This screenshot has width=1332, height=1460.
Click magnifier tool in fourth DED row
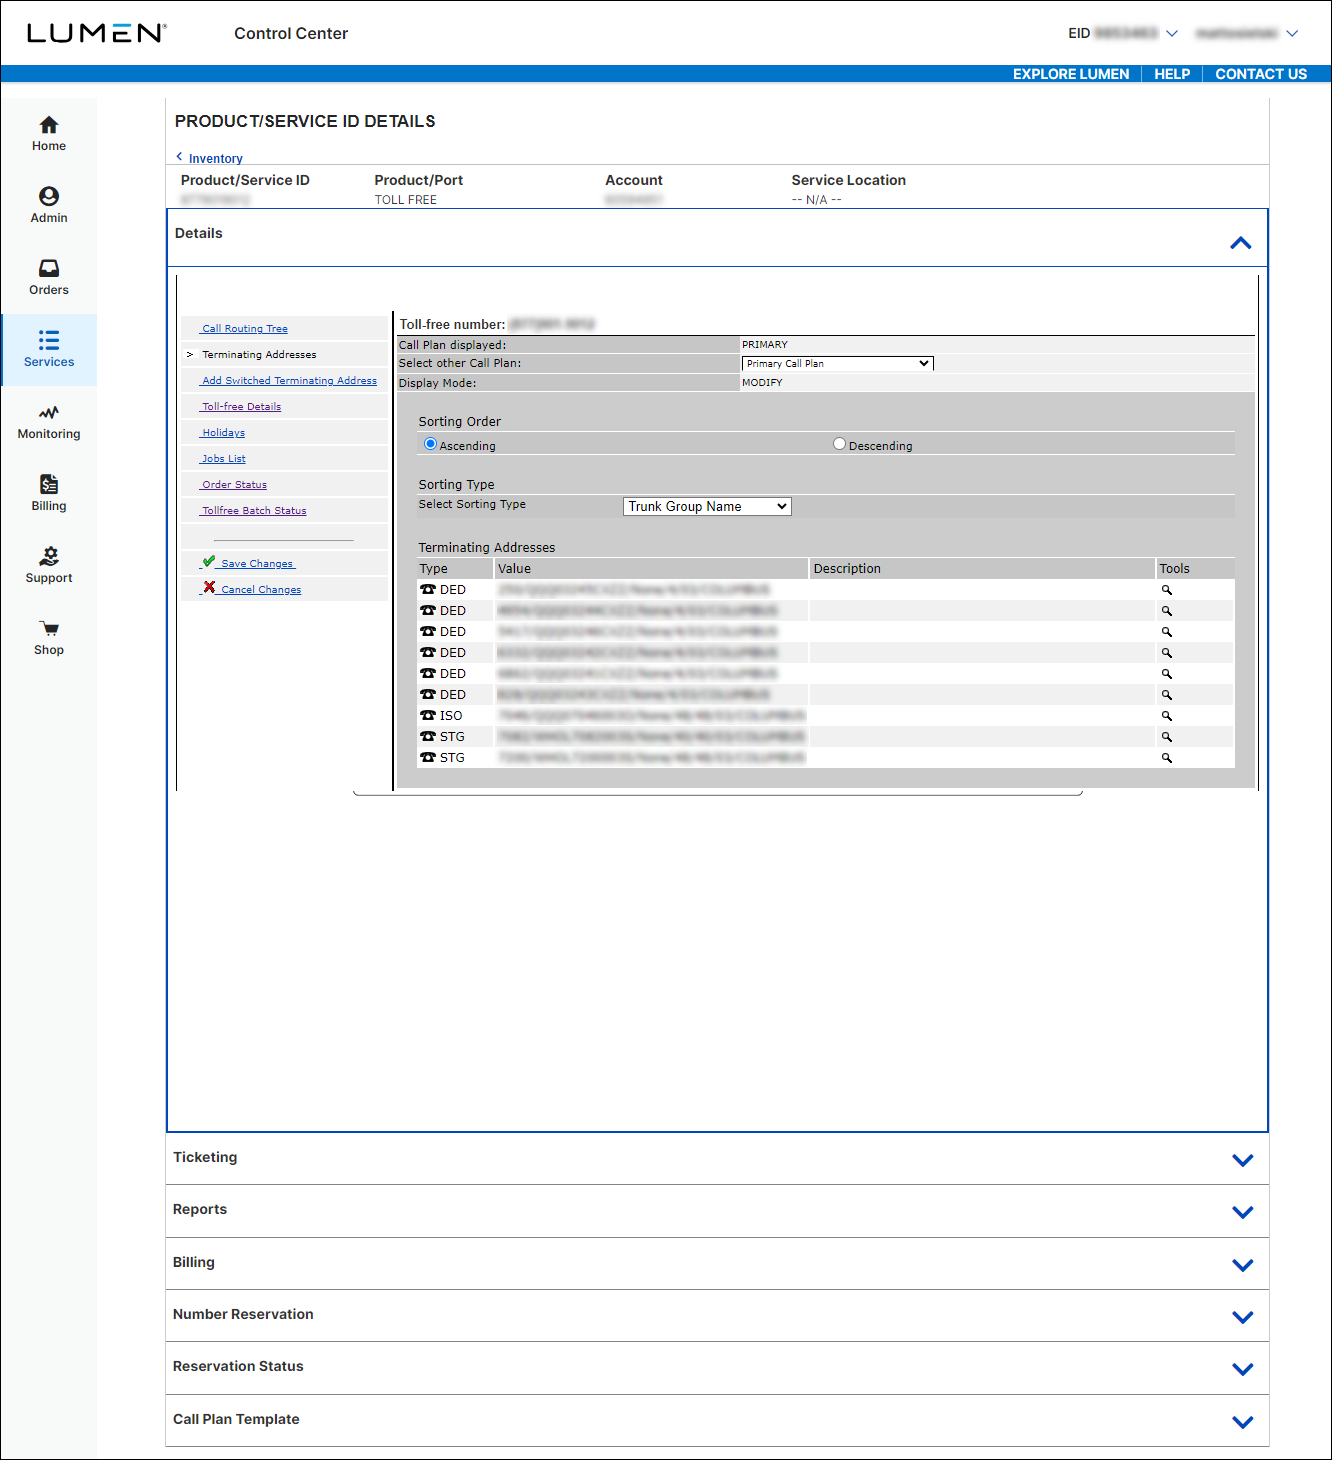[1166, 653]
